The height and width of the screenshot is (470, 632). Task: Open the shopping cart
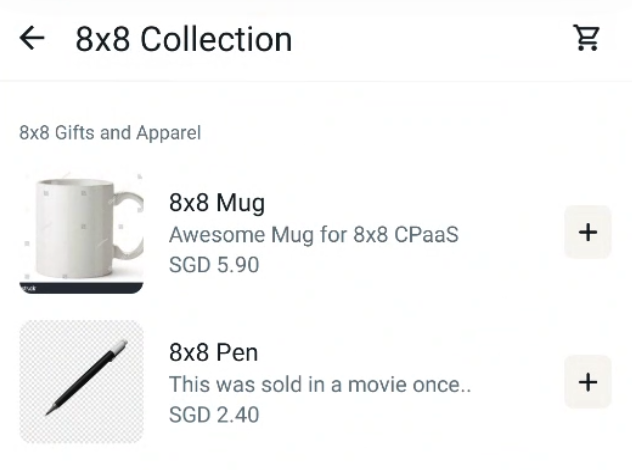[x=586, y=39]
